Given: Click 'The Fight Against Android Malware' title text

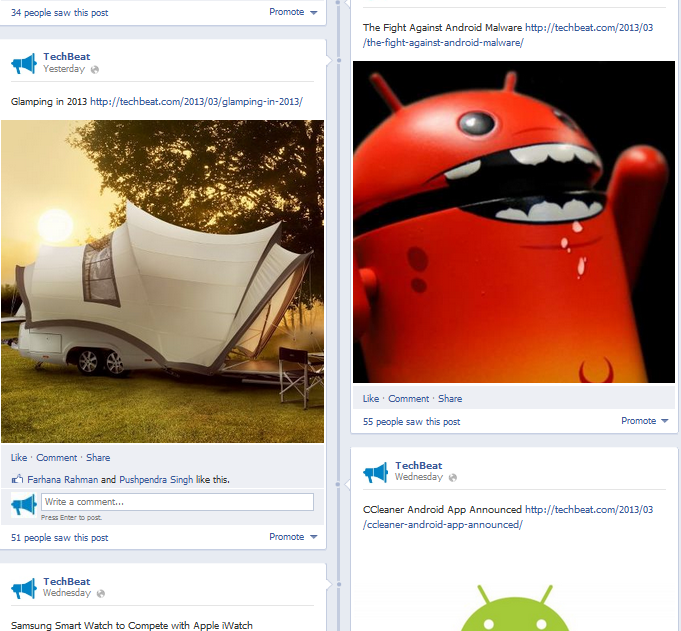Looking at the screenshot, I should tap(443, 27).
